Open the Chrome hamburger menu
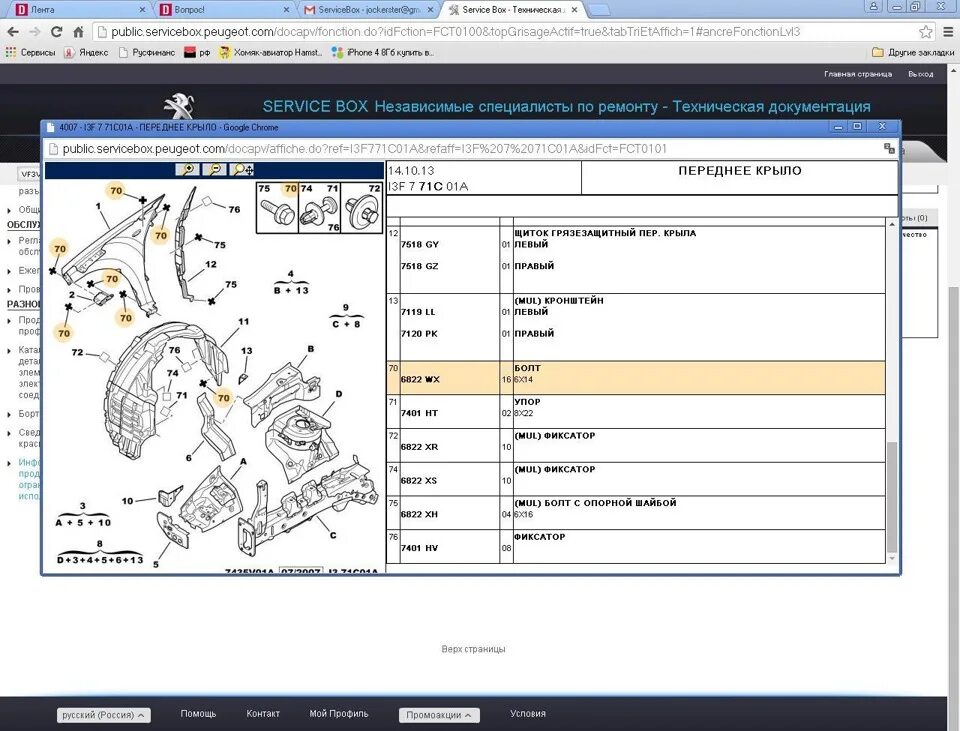Screen dimensions: 960x731 point(950,32)
